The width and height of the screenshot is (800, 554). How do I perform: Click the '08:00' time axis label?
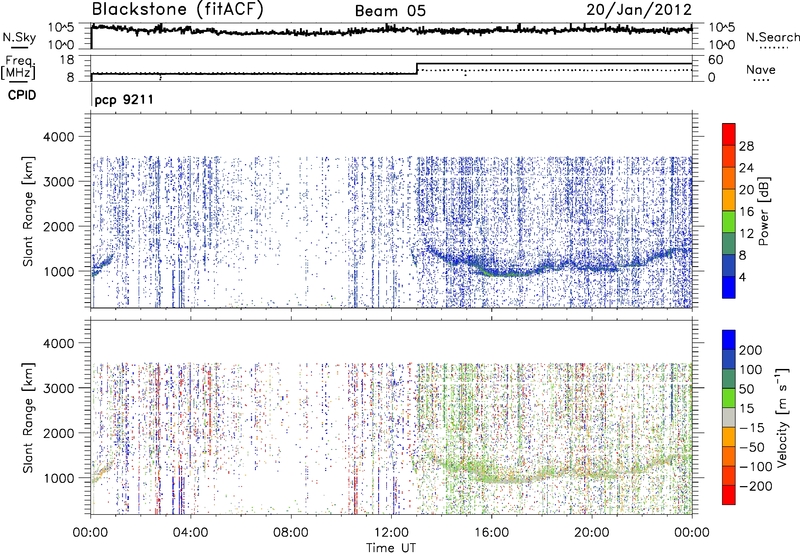point(291,533)
